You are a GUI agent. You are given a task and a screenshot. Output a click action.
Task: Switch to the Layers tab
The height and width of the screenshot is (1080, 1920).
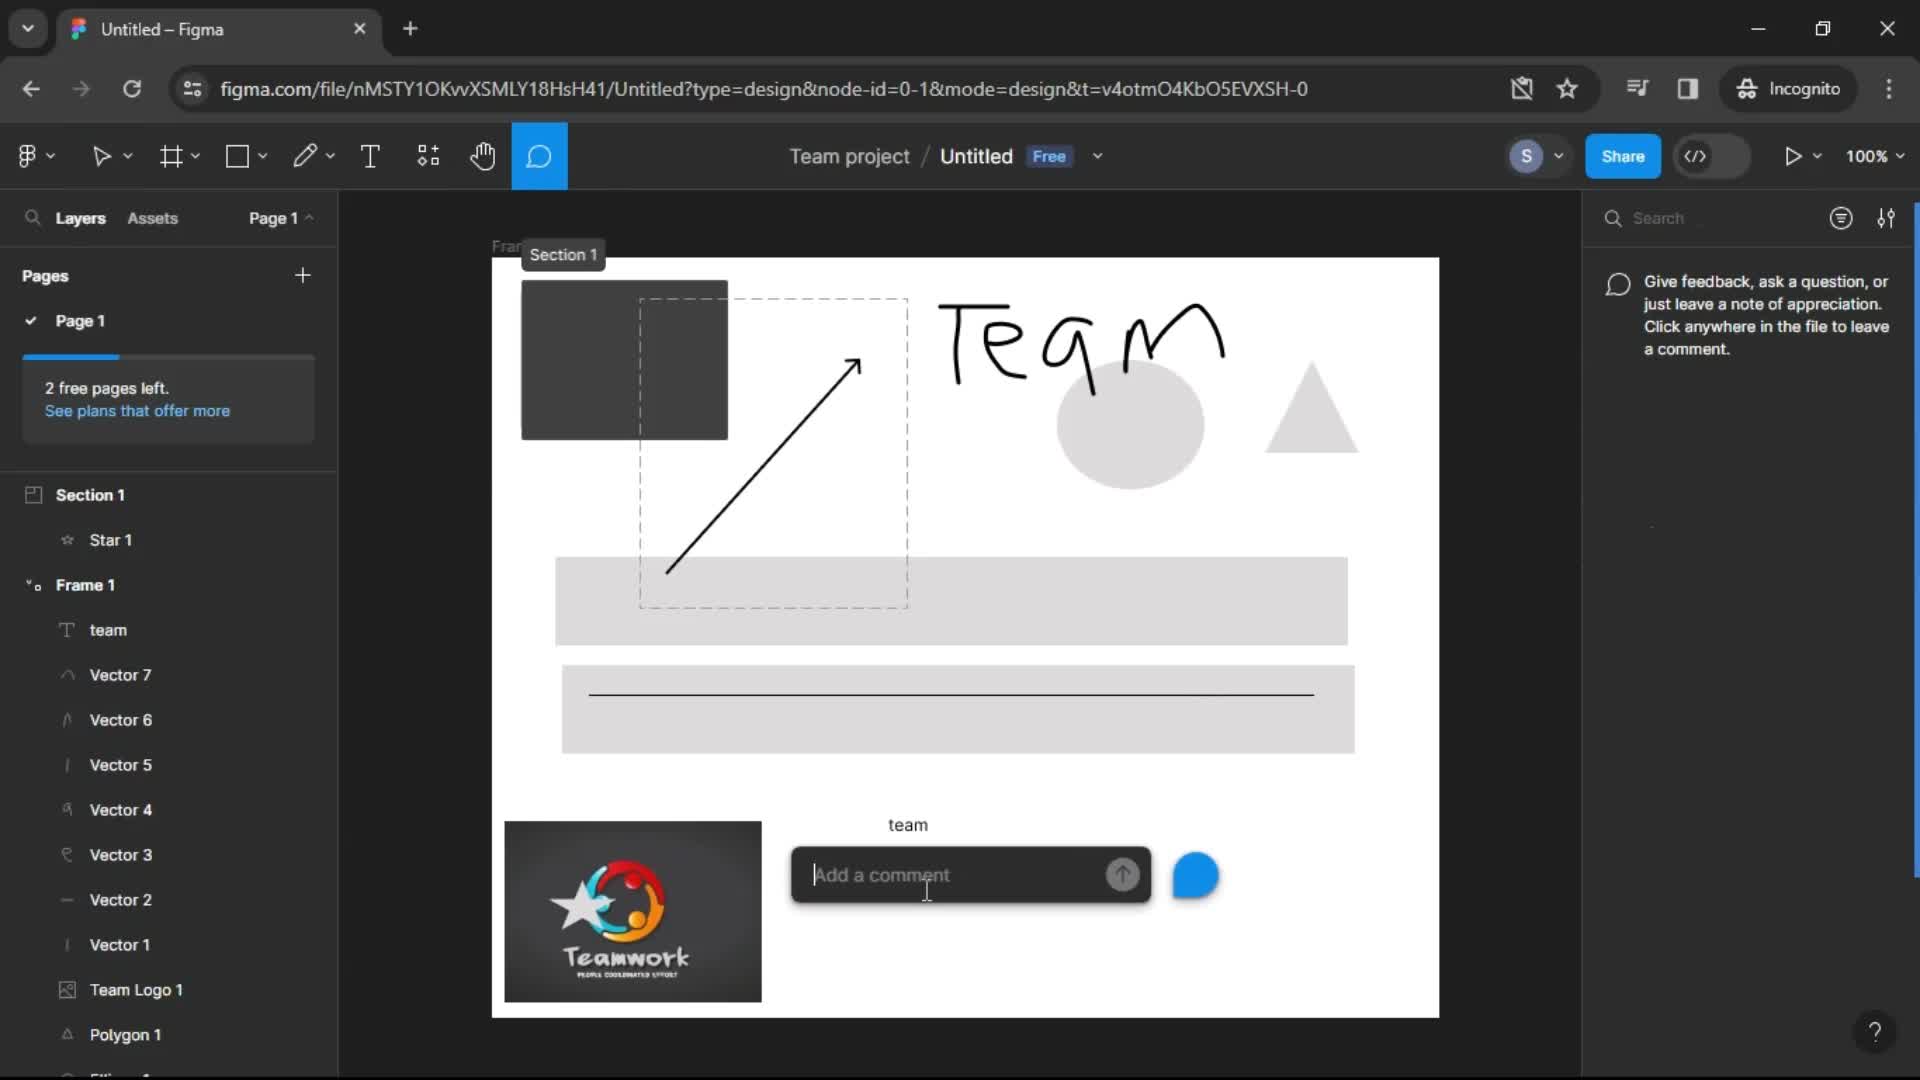pos(79,218)
